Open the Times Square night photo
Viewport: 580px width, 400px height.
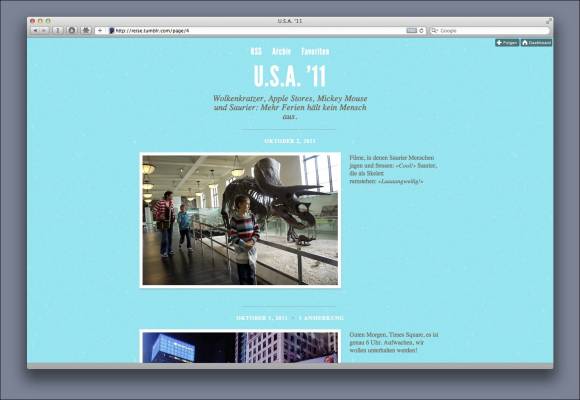(240, 346)
